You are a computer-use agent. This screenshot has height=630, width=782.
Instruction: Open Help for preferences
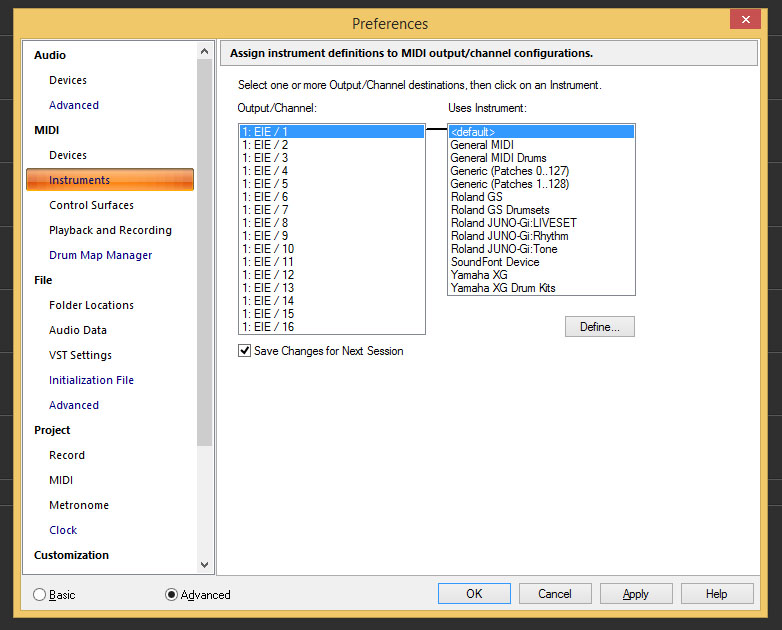(716, 594)
